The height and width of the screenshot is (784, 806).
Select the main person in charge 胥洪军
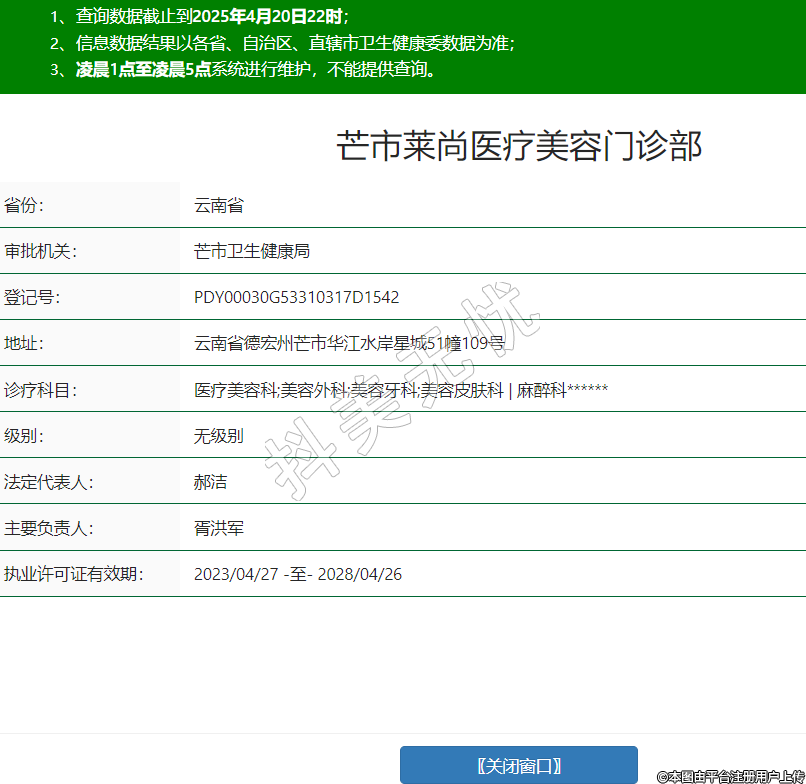219,528
